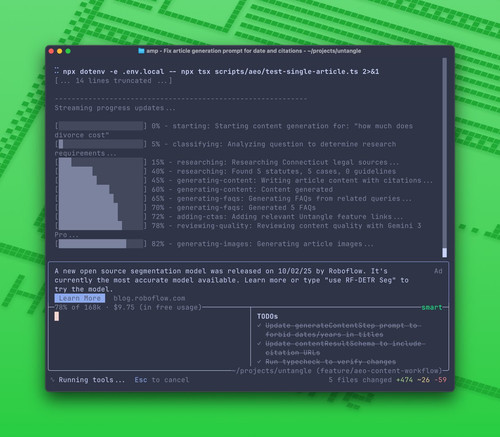The image size is (500, 437).
Task: Click the tool-running icon before the npx command
Action: coord(57,71)
